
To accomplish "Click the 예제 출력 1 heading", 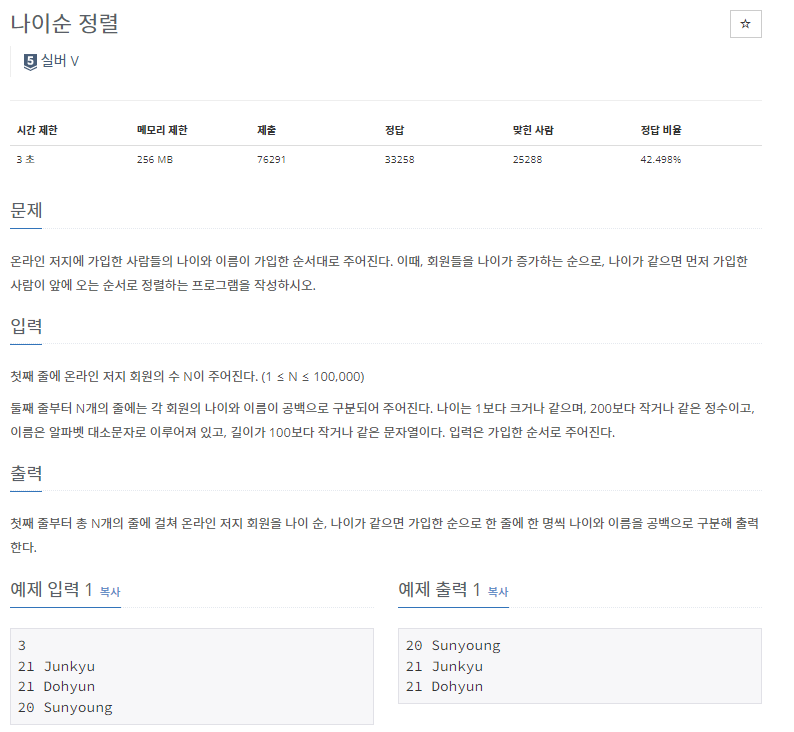I will pos(439,589).
